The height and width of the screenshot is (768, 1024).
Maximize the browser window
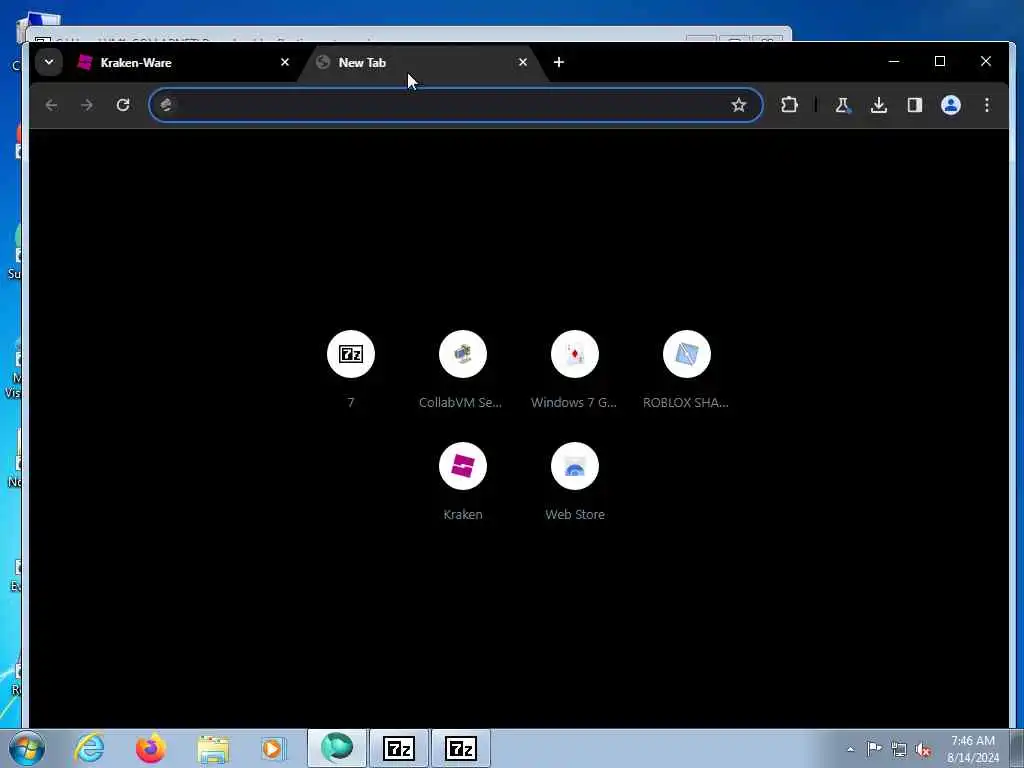coord(940,61)
